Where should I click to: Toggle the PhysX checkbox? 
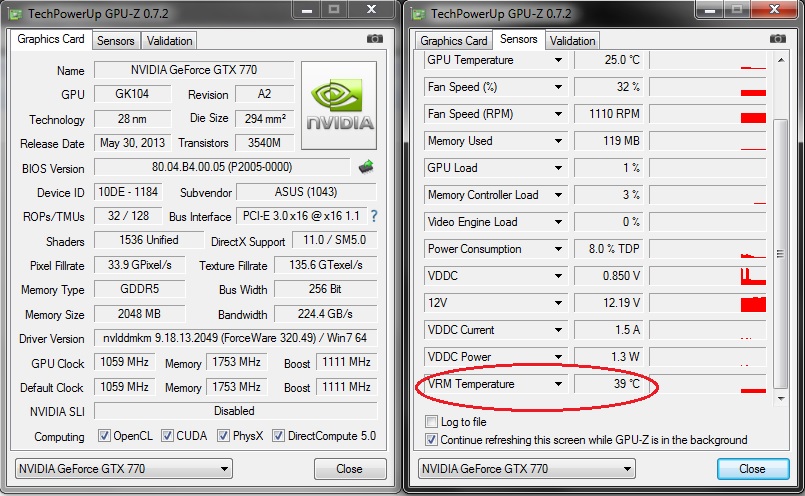tap(223, 436)
